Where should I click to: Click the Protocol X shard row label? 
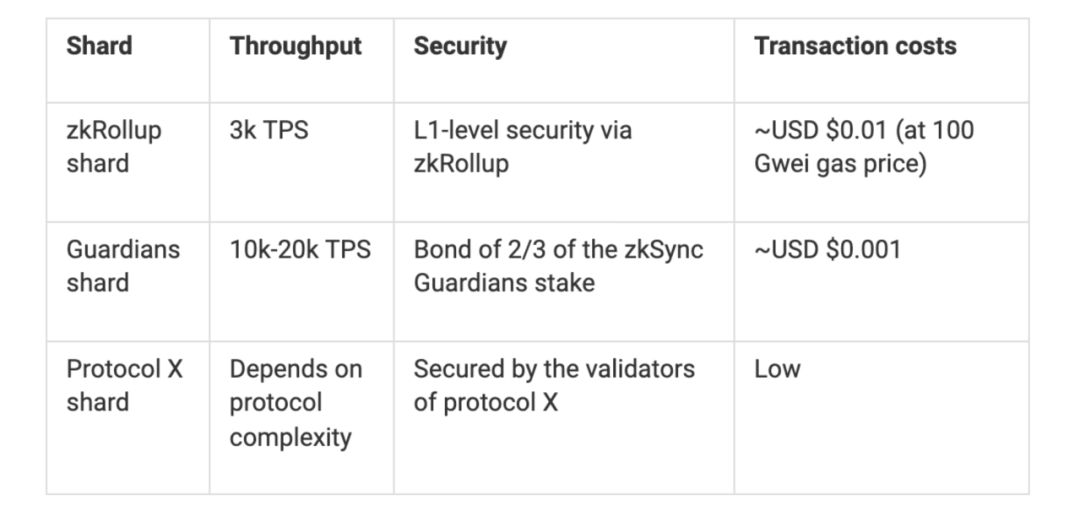tap(125, 385)
